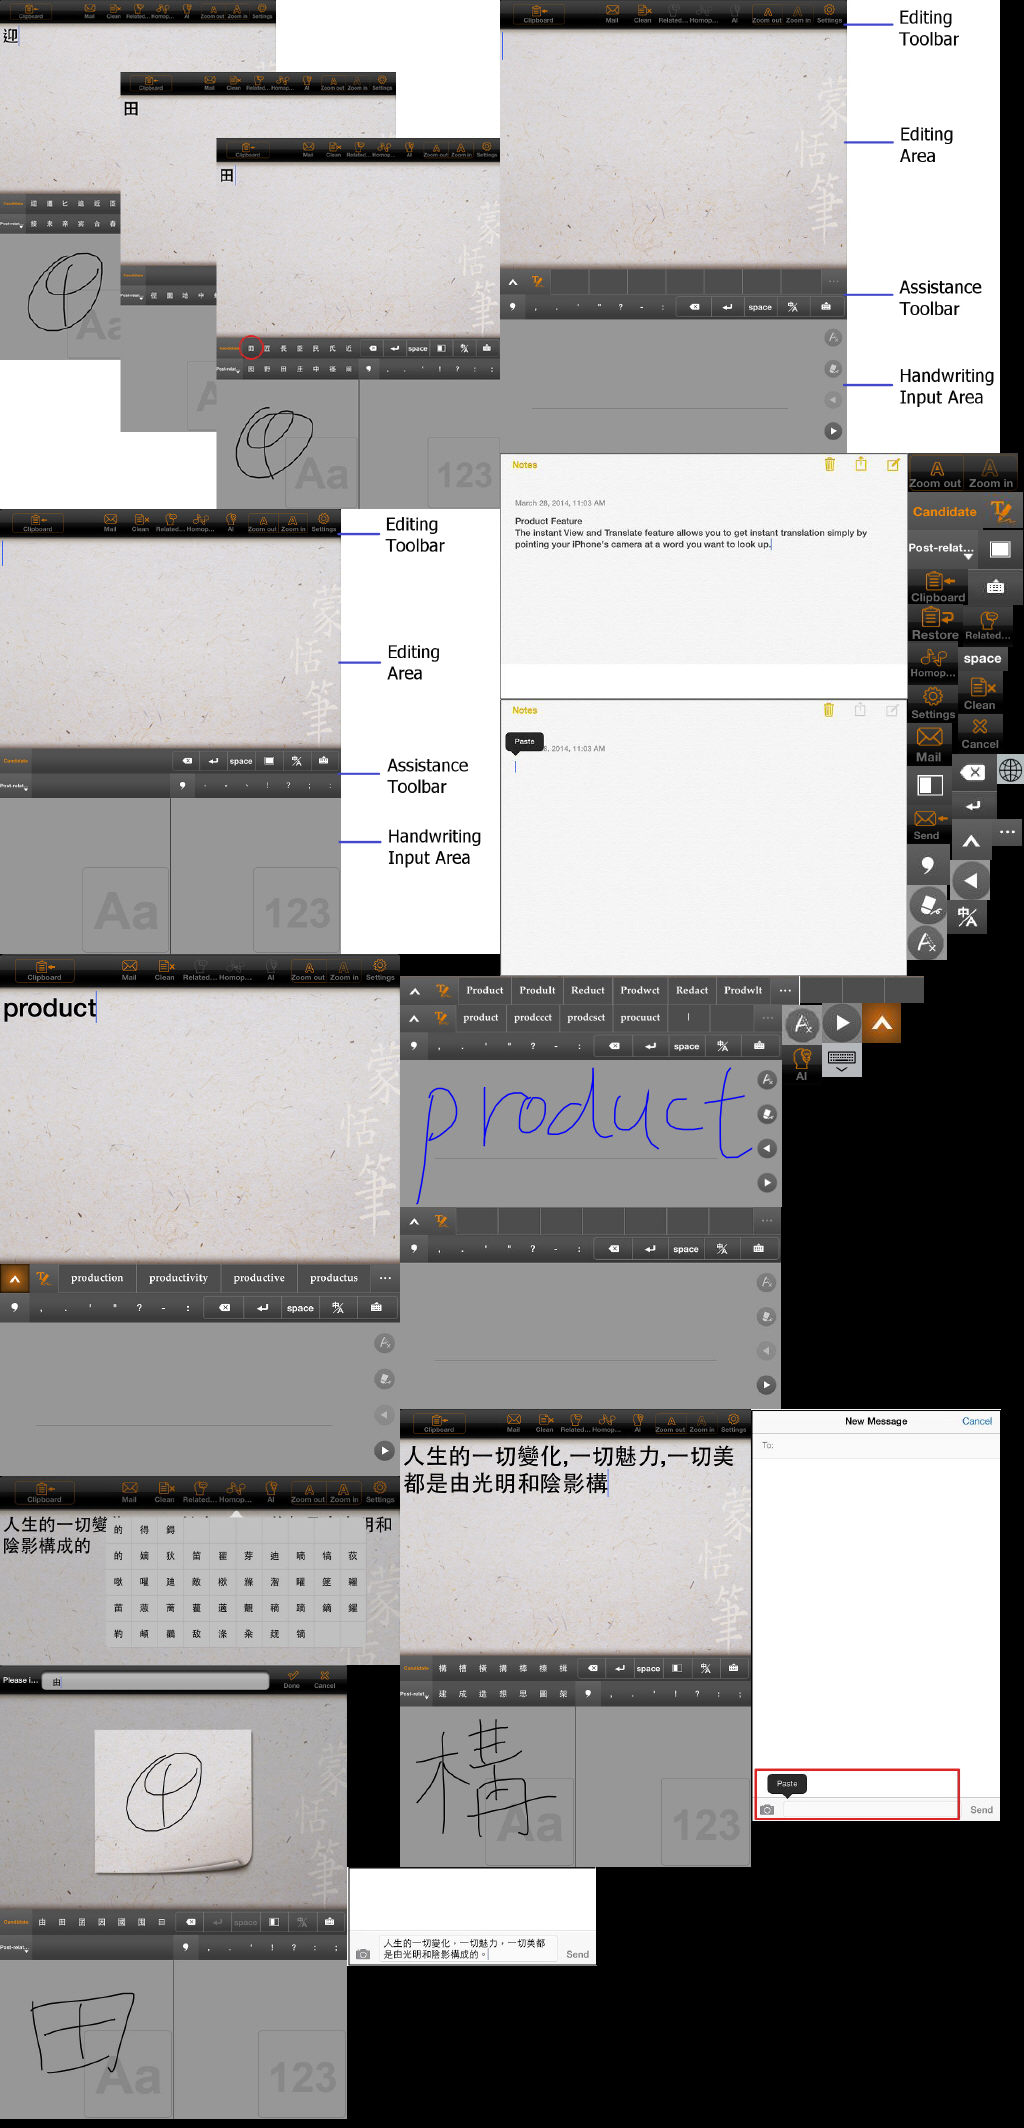
Task: Tap the share icon in the Product Feature note
Action: pos(860,464)
